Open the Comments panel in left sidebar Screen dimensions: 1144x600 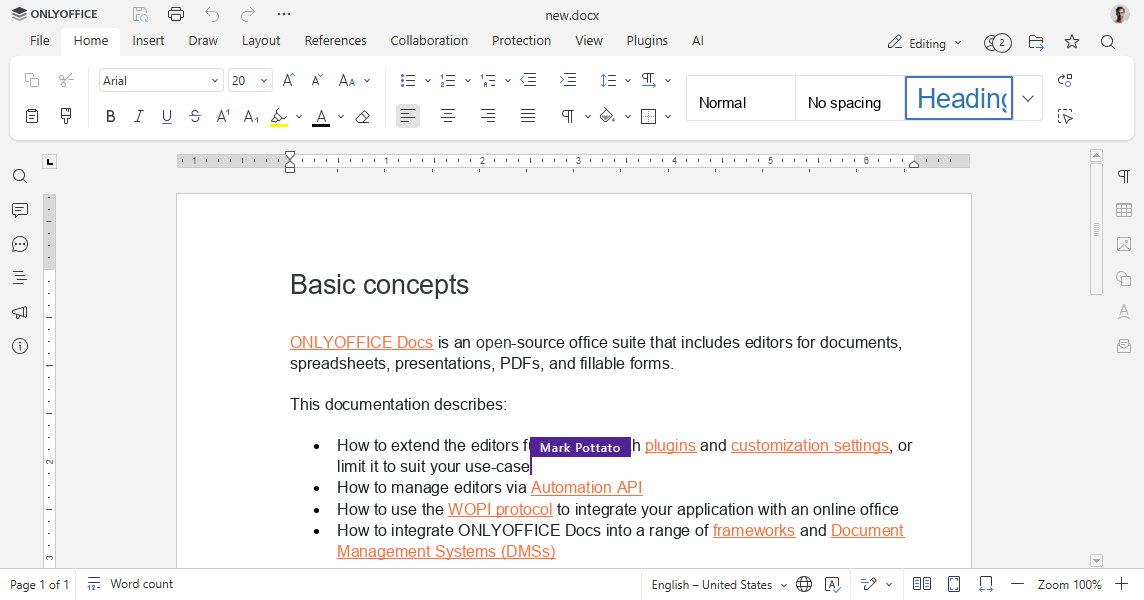tap(20, 210)
